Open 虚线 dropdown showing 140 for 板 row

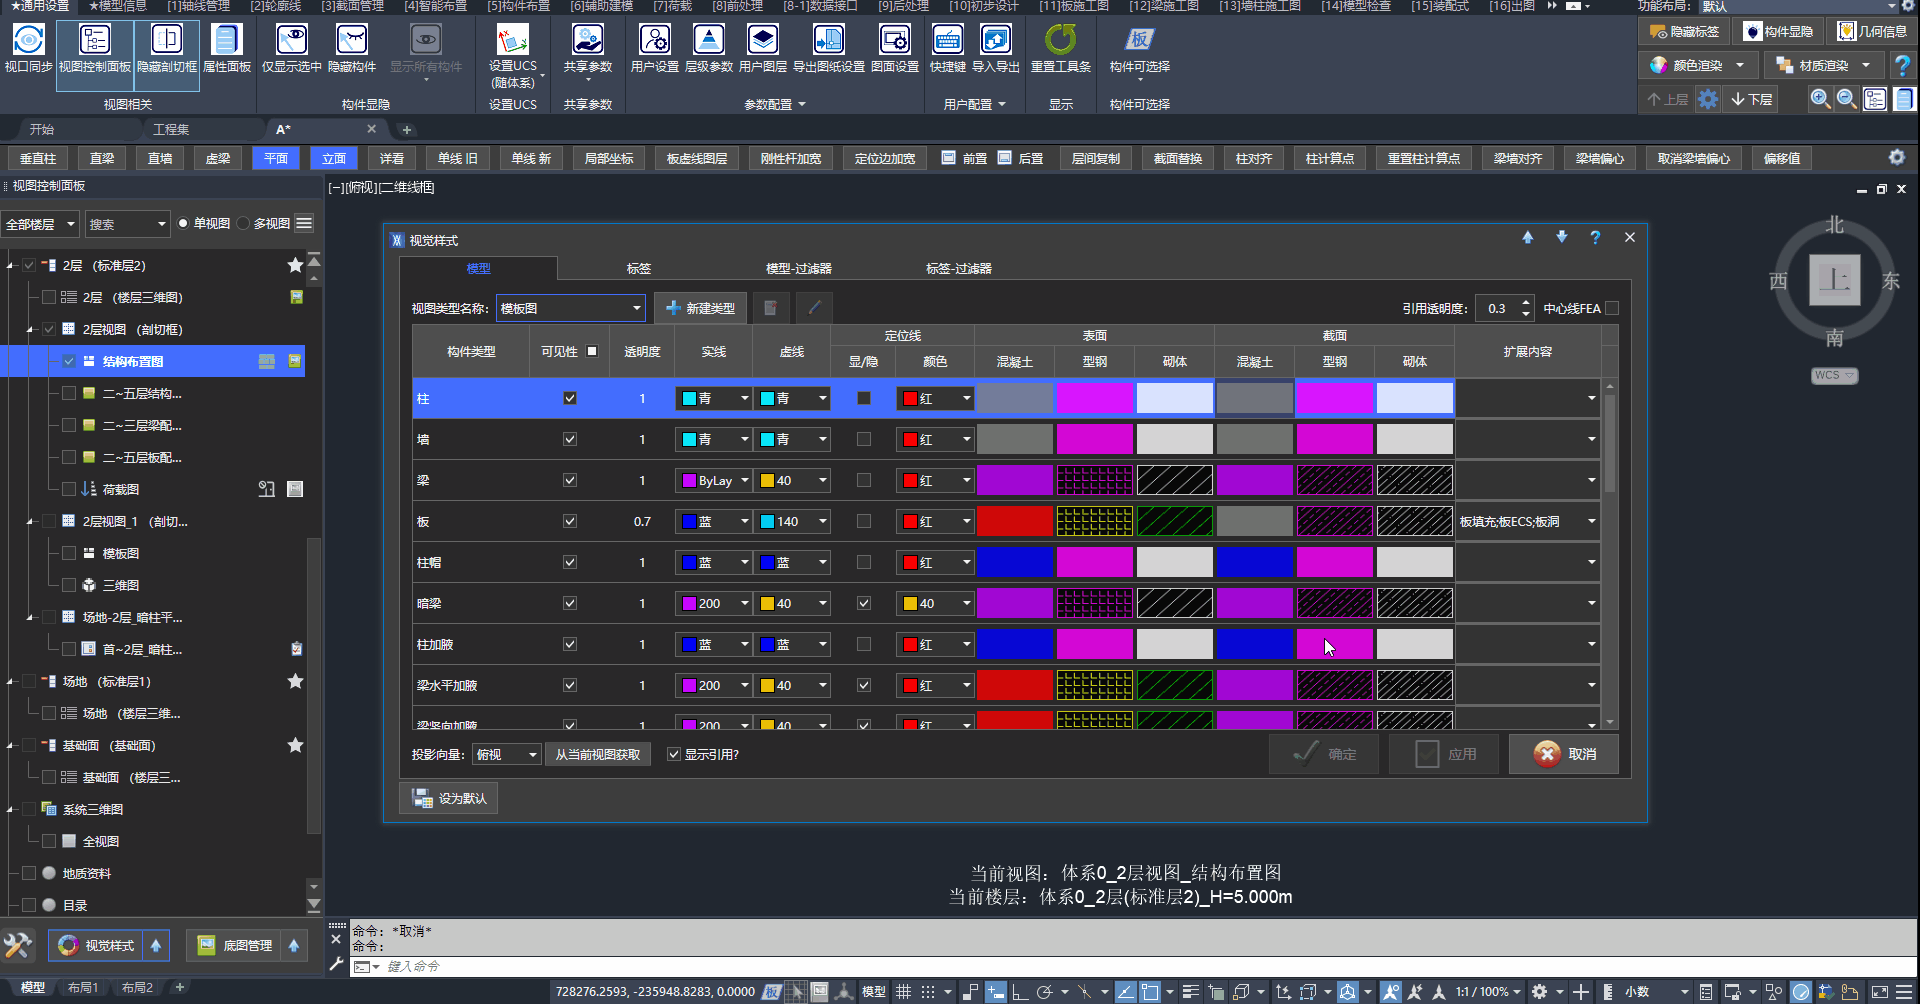click(x=792, y=521)
